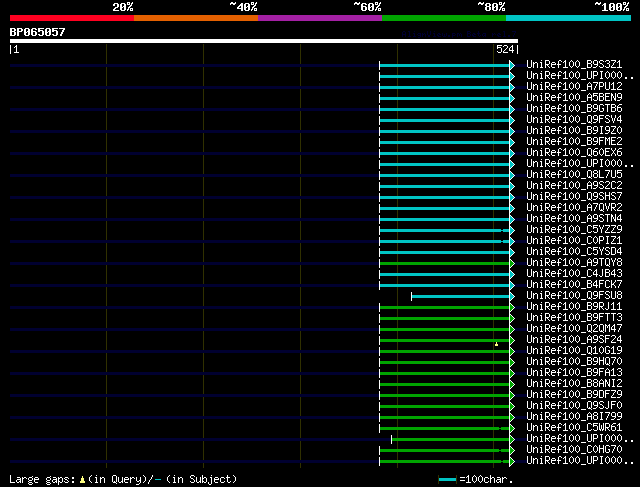Select the UniRef100_A9S2C2 label
This screenshot has width=640, height=487.
(574, 186)
